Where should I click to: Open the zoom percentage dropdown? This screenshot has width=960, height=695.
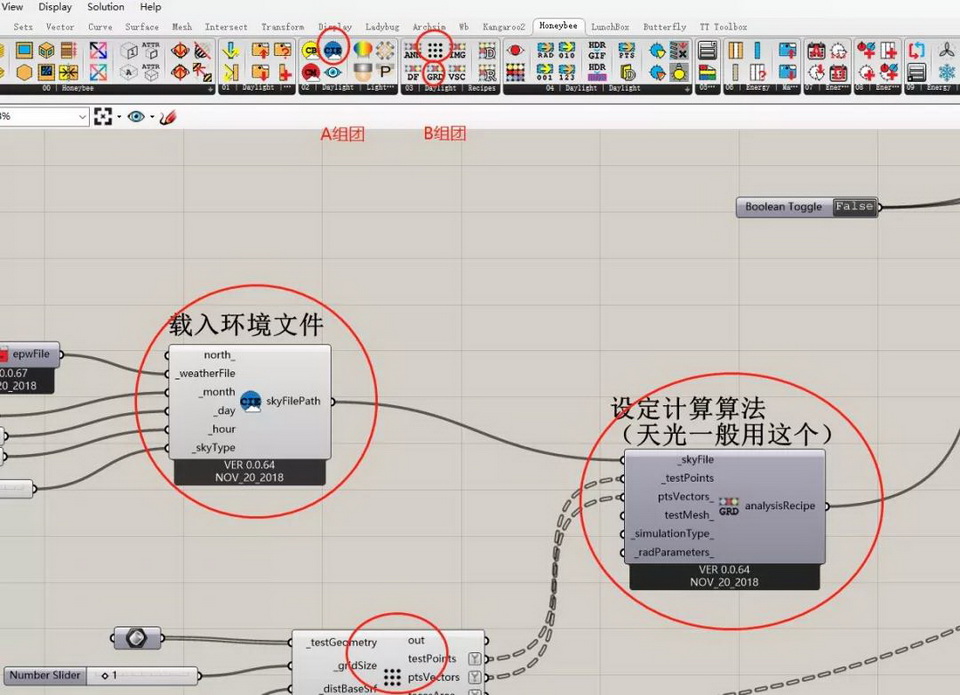click(x=82, y=117)
